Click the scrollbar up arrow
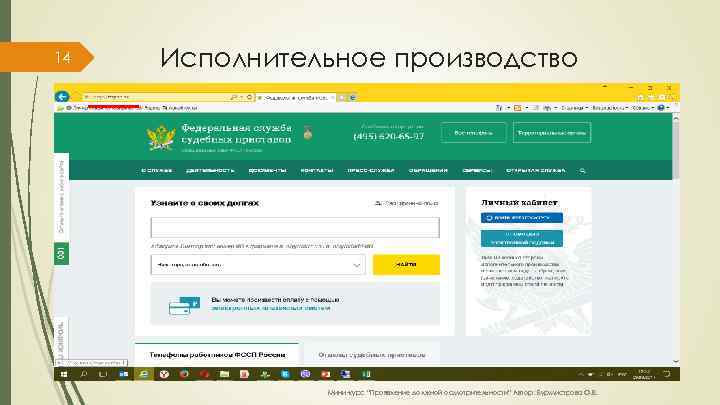Image resolution: width=720 pixels, height=405 pixels. coord(675,118)
